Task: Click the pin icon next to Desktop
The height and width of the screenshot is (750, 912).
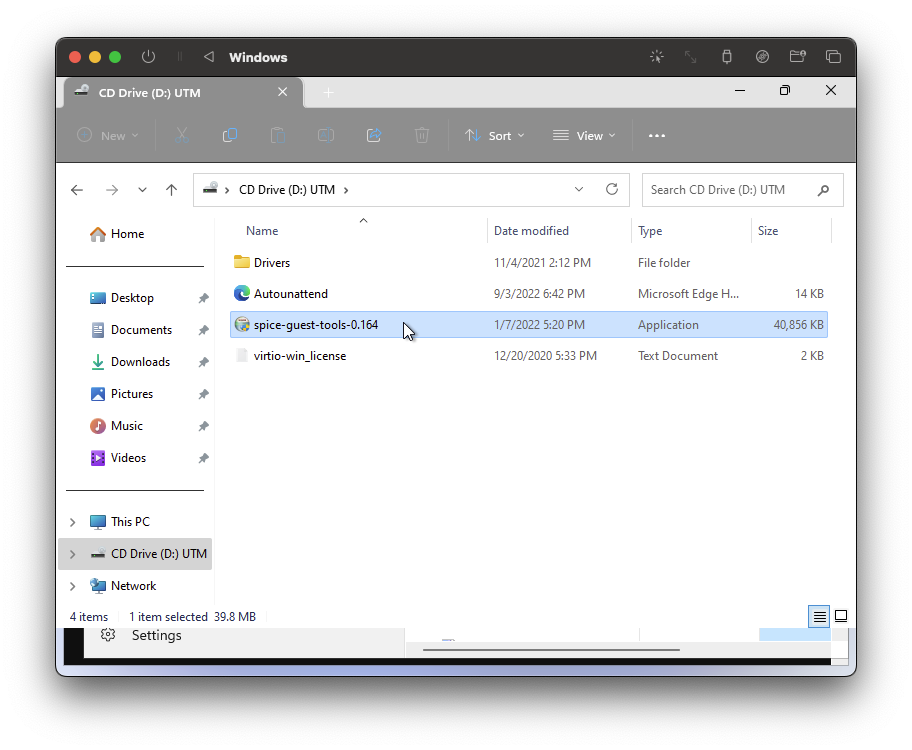Action: [x=203, y=298]
